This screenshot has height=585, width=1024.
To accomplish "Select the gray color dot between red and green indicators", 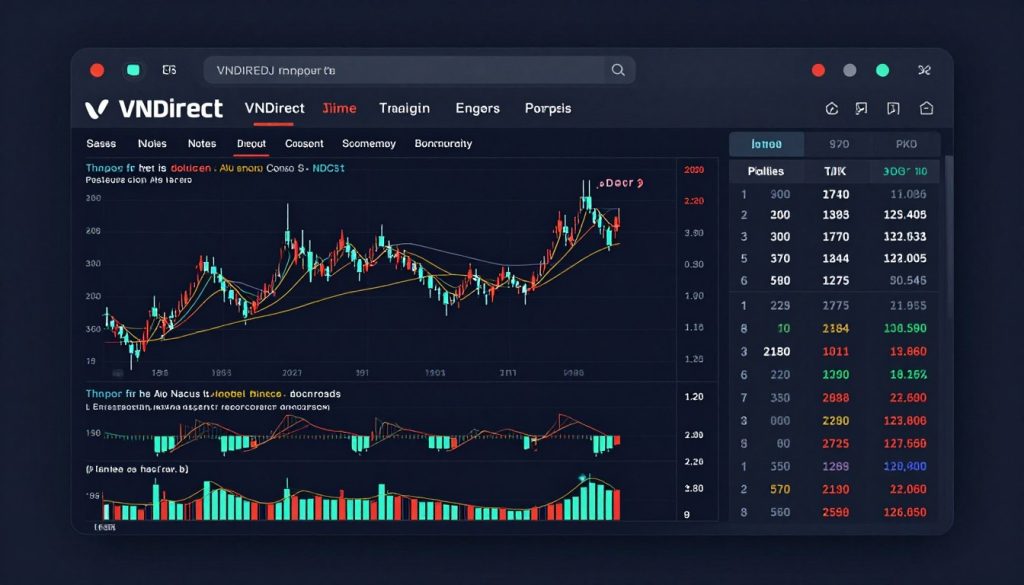I will (x=850, y=70).
